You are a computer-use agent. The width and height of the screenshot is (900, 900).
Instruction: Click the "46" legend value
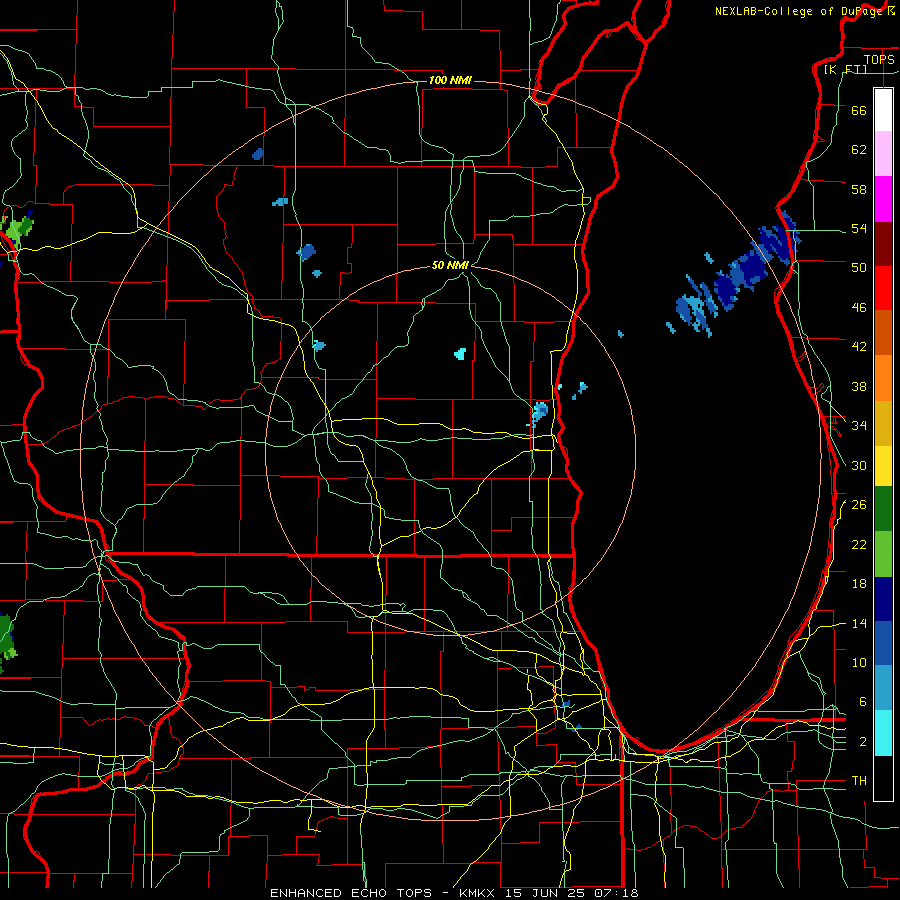coord(859,308)
